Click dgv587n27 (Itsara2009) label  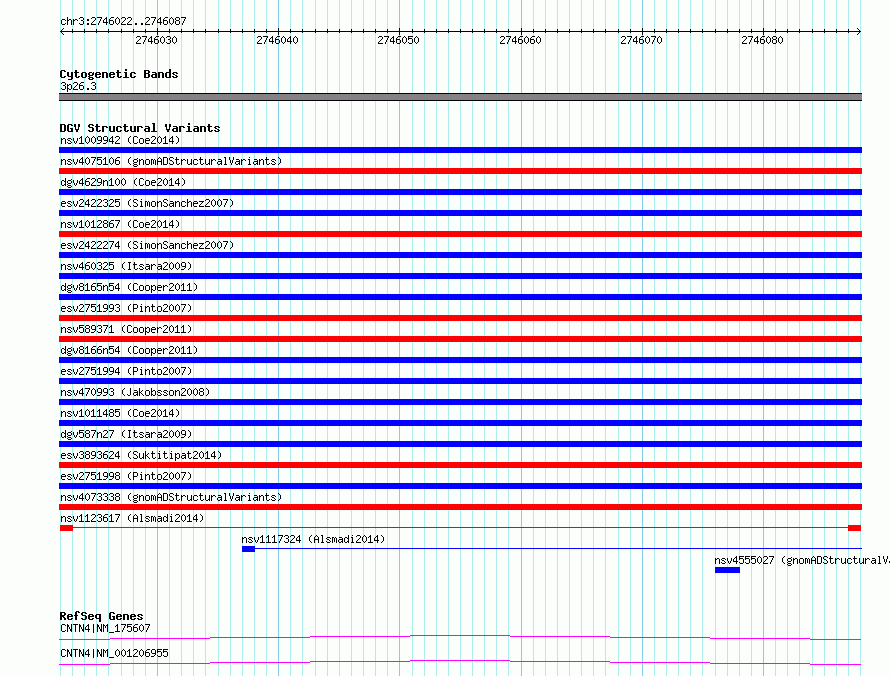(126, 434)
